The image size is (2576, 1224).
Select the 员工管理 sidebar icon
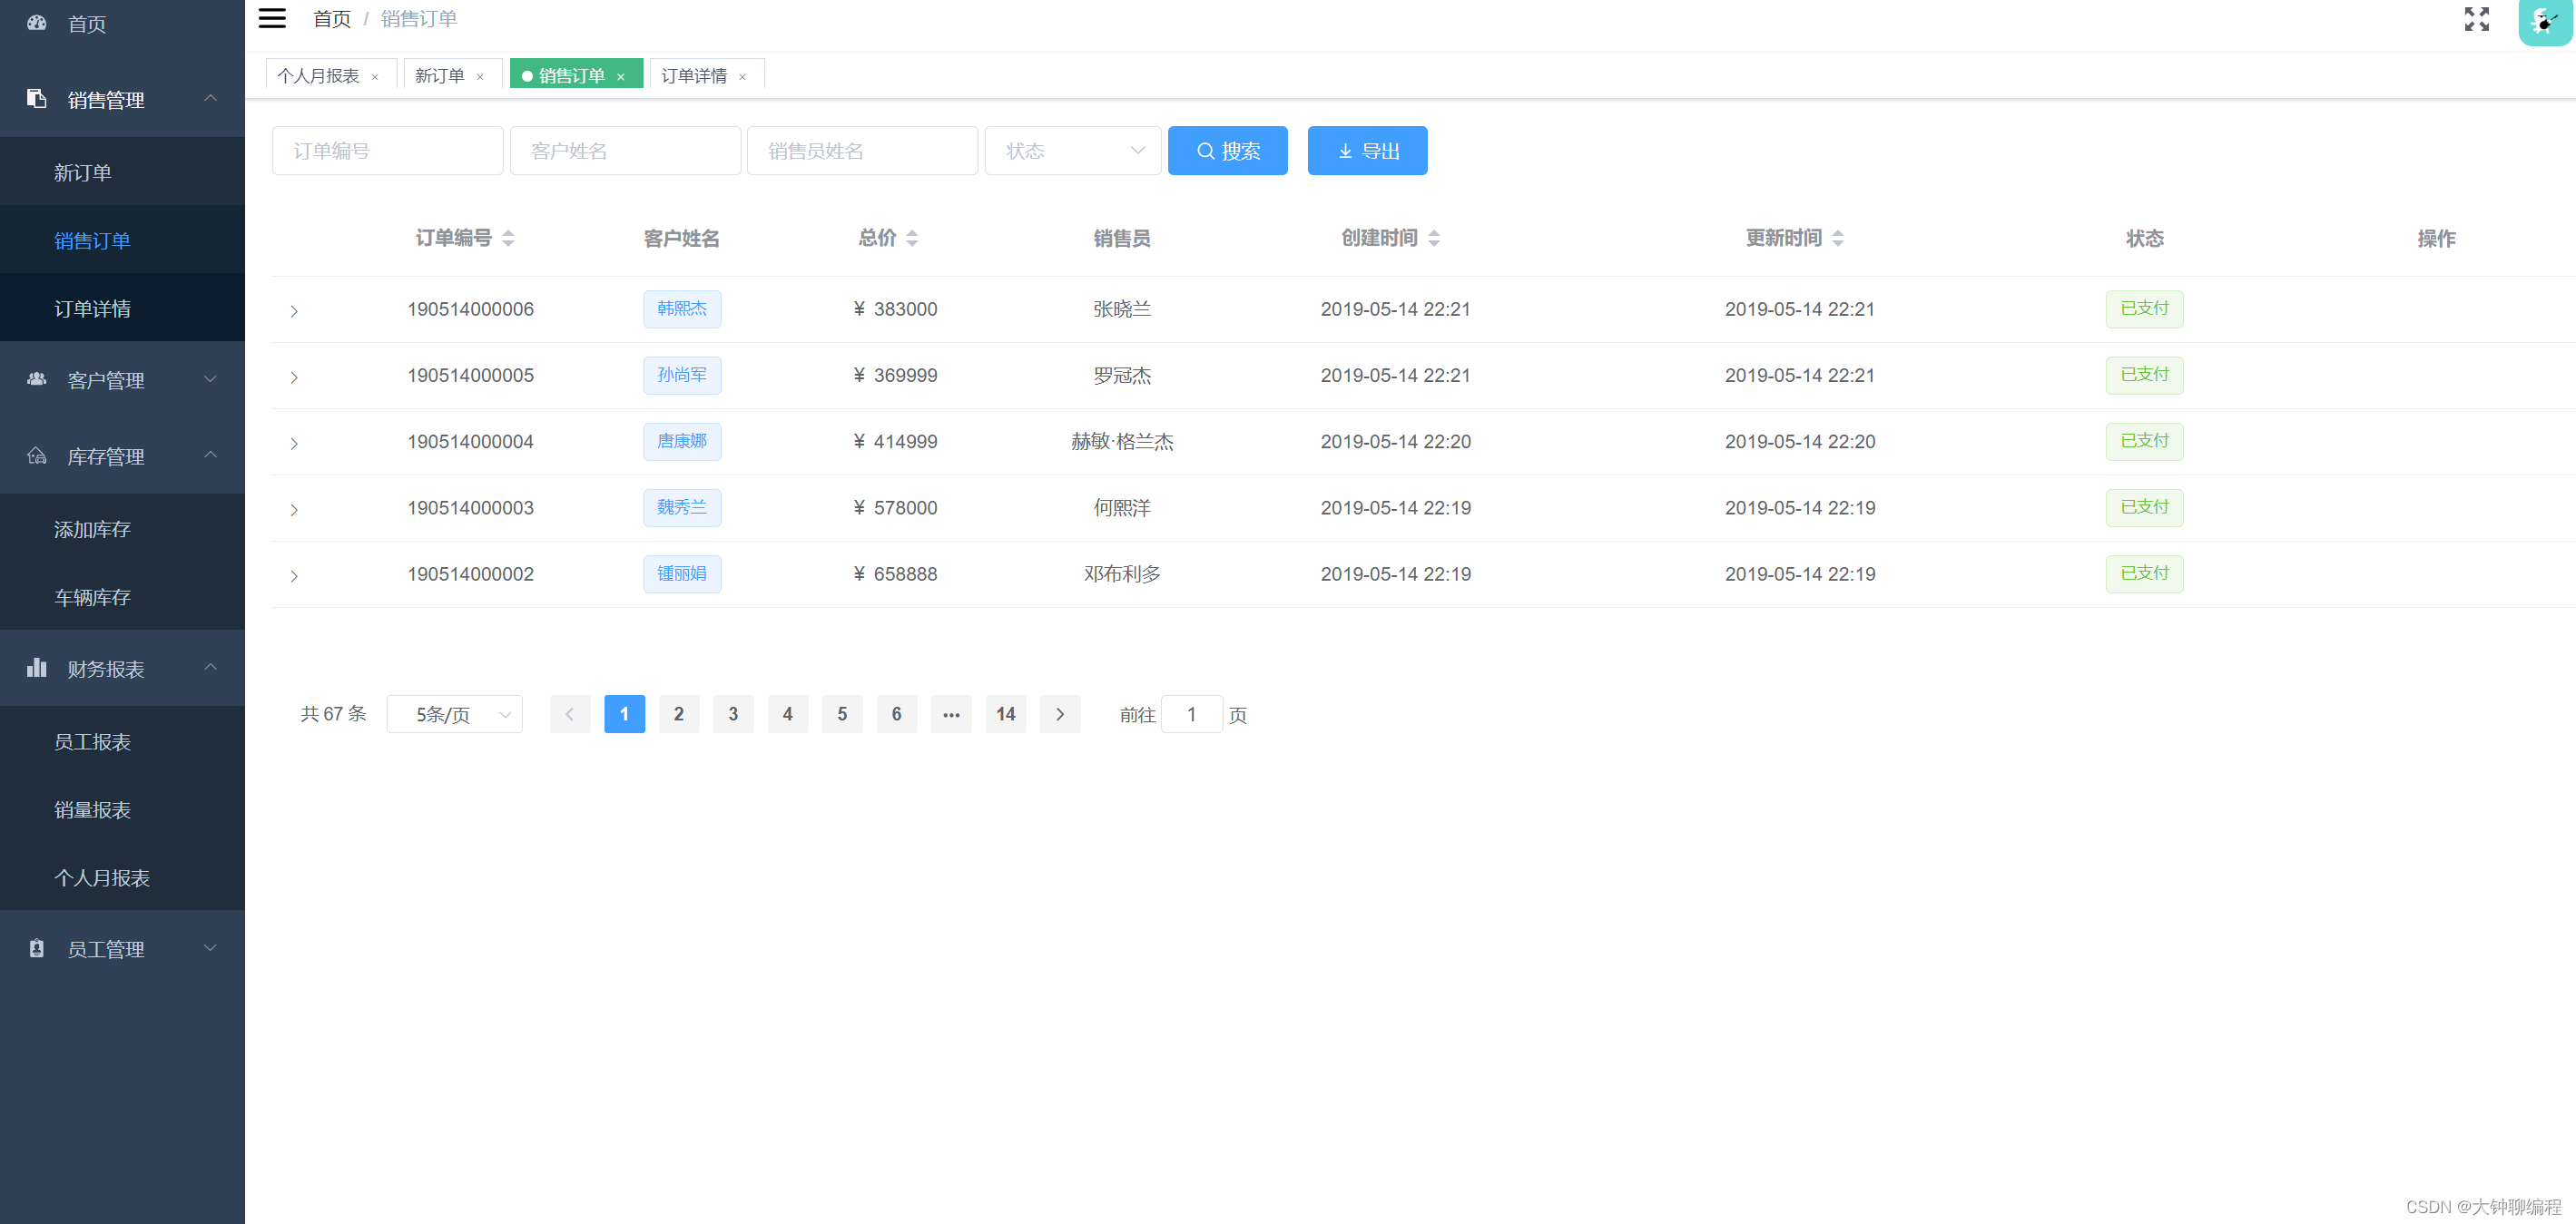point(37,948)
